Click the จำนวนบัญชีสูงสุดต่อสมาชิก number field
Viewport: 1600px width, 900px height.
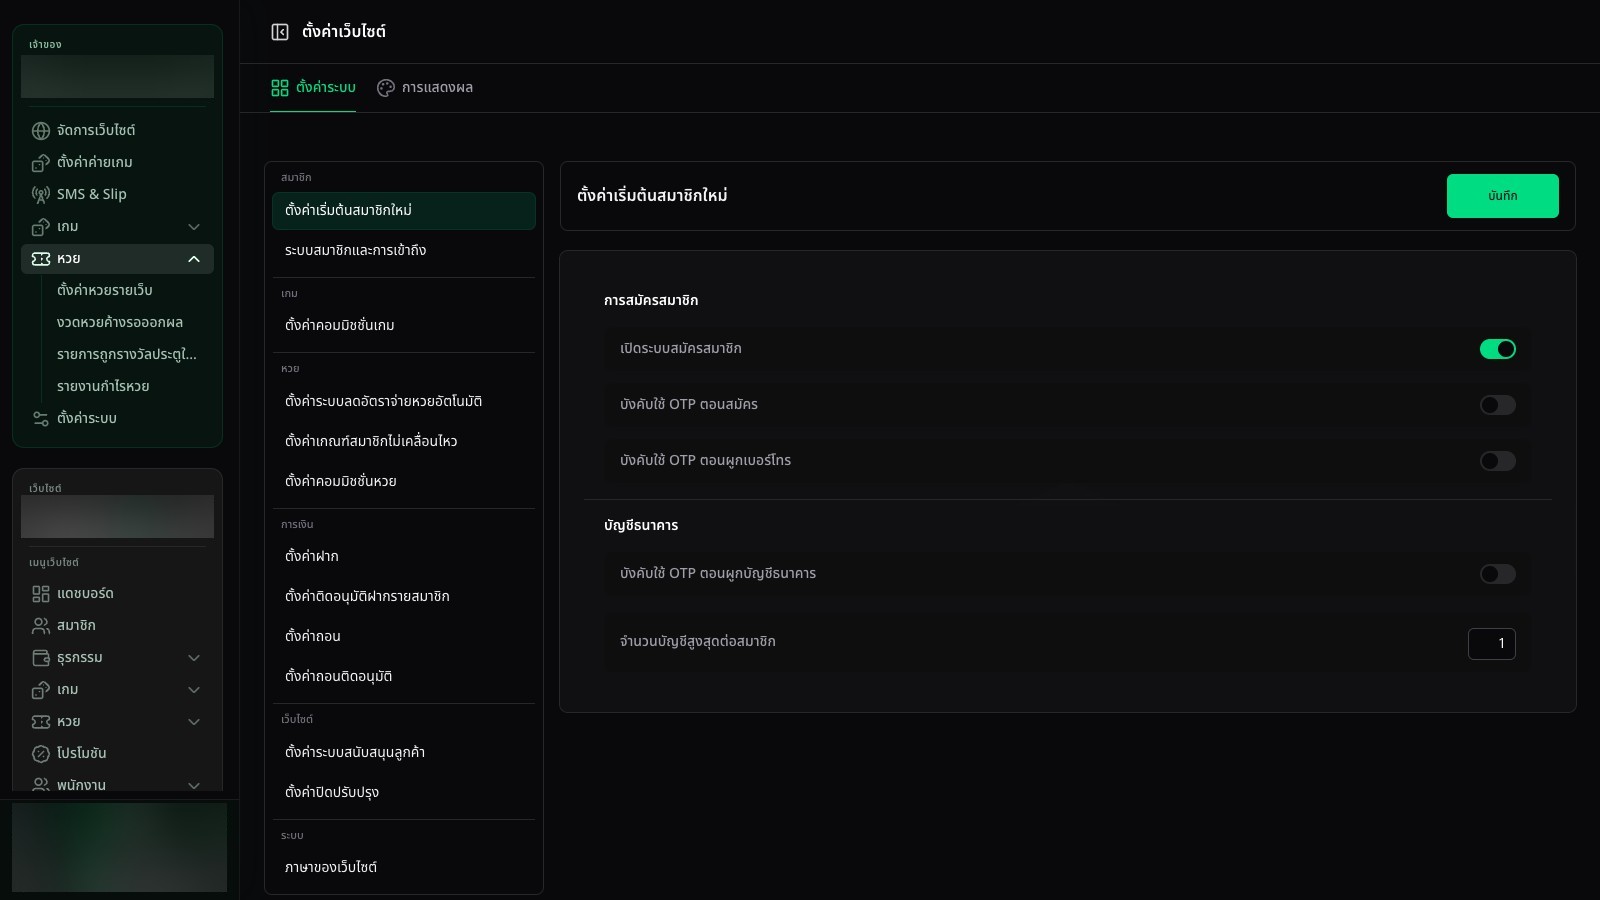point(1491,644)
